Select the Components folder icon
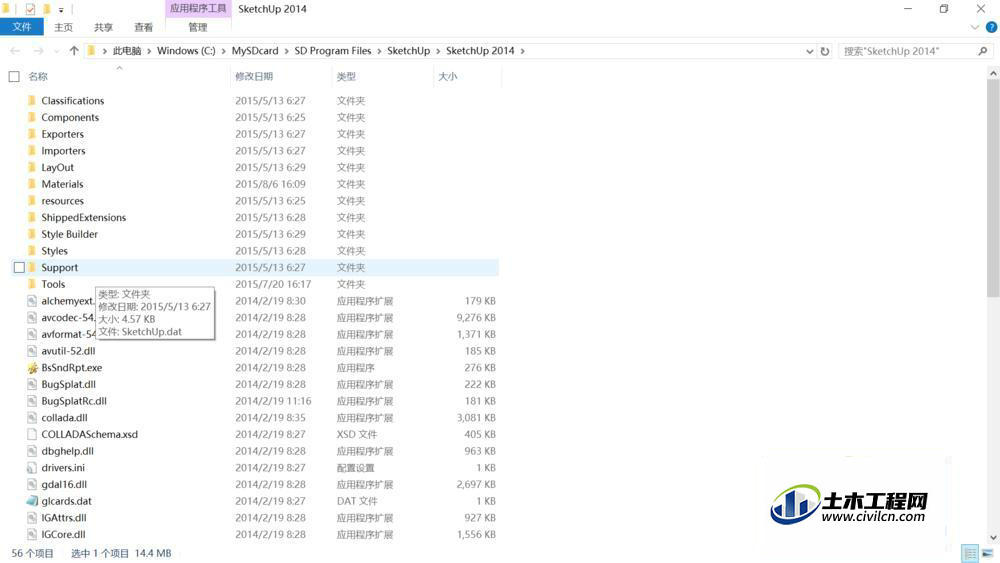 click(32, 117)
